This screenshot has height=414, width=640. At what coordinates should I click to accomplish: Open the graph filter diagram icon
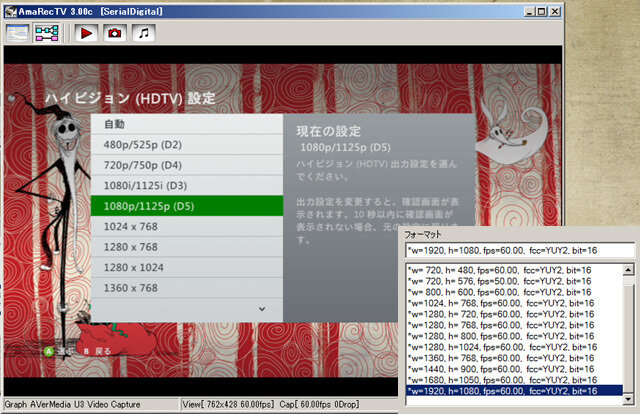[47, 33]
